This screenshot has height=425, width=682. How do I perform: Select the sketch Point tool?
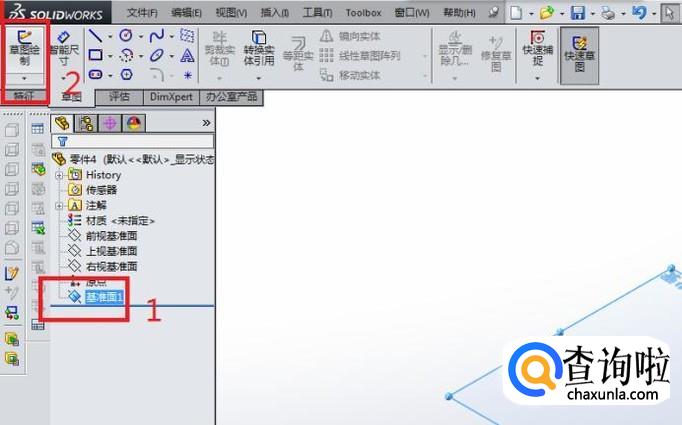(x=187, y=75)
